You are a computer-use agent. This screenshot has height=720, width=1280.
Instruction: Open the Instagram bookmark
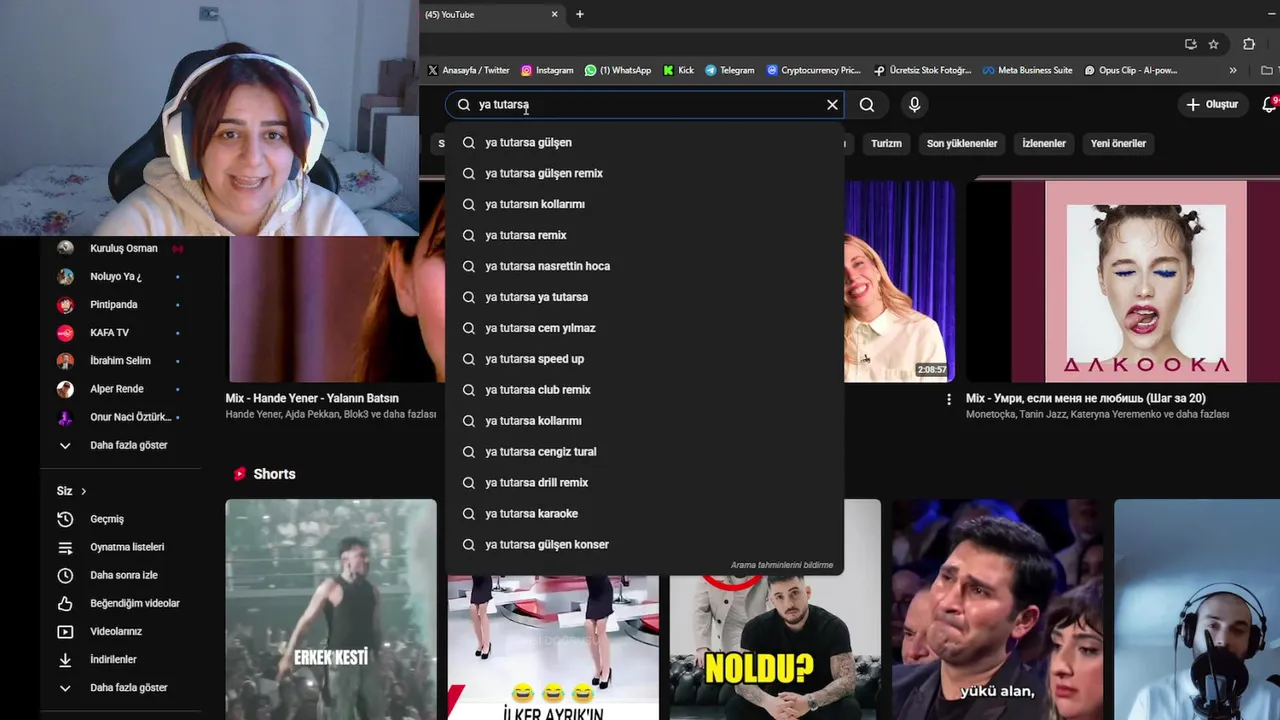[547, 70]
